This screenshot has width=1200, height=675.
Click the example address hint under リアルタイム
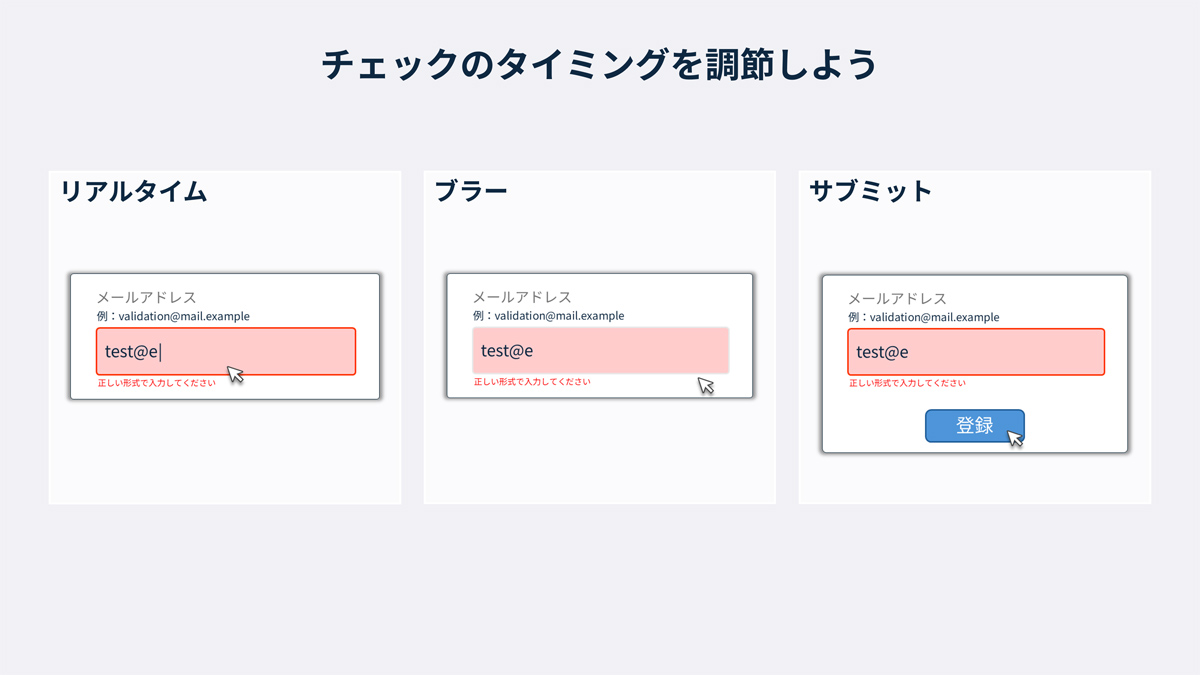click(x=173, y=316)
